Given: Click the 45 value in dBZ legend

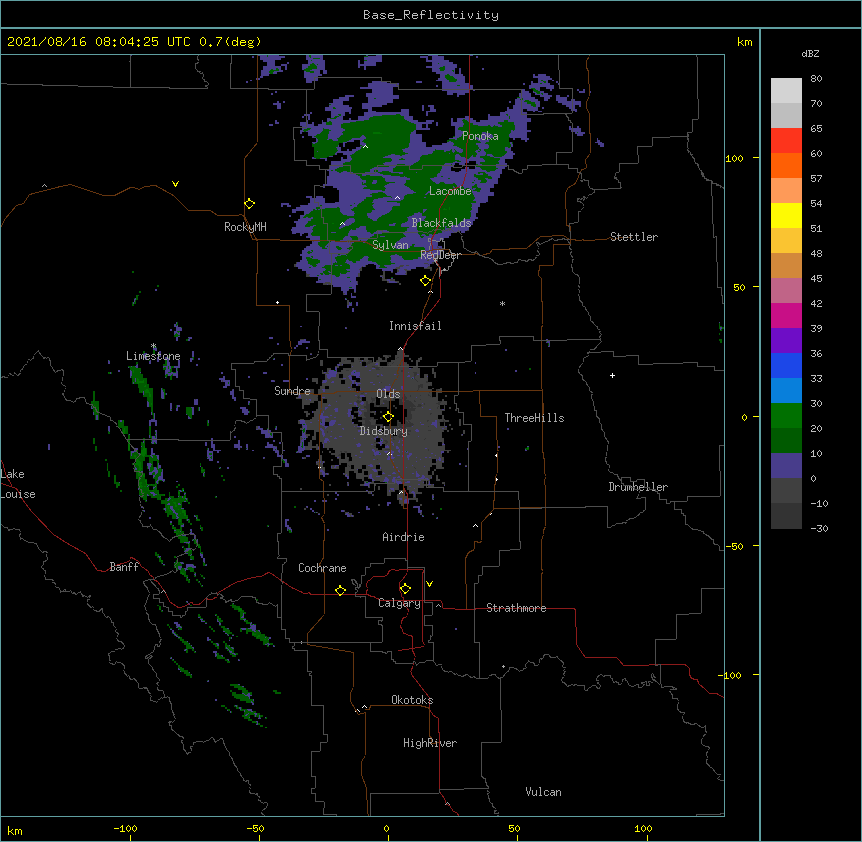Looking at the screenshot, I should point(816,279).
